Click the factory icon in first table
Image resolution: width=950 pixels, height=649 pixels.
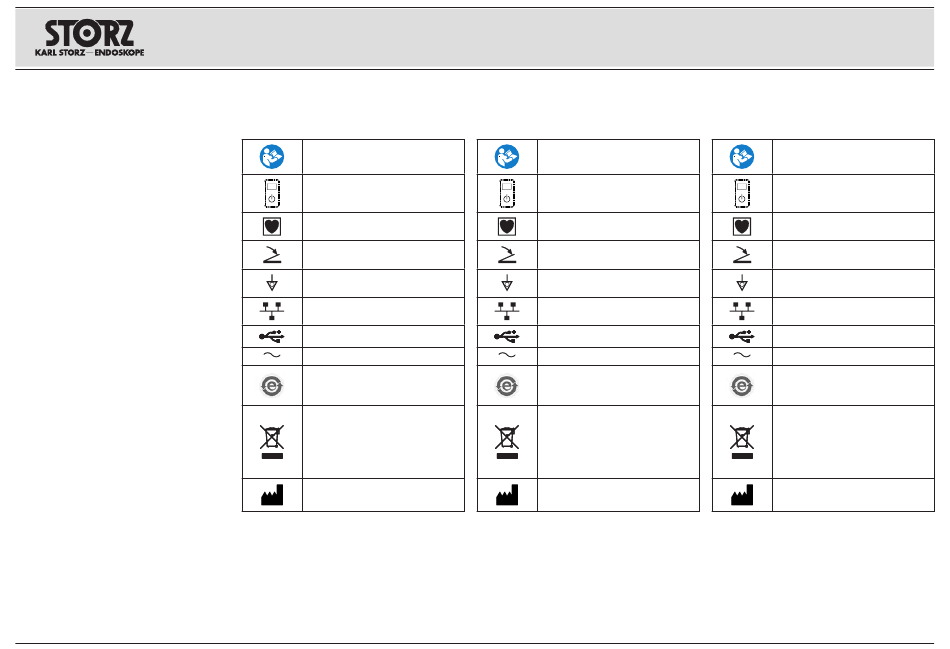click(x=272, y=494)
